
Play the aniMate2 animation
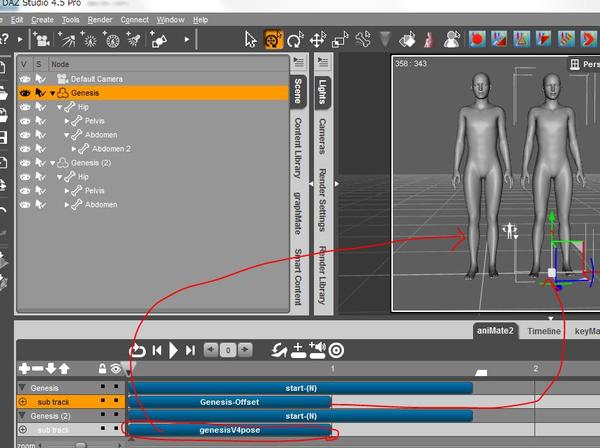click(173, 350)
